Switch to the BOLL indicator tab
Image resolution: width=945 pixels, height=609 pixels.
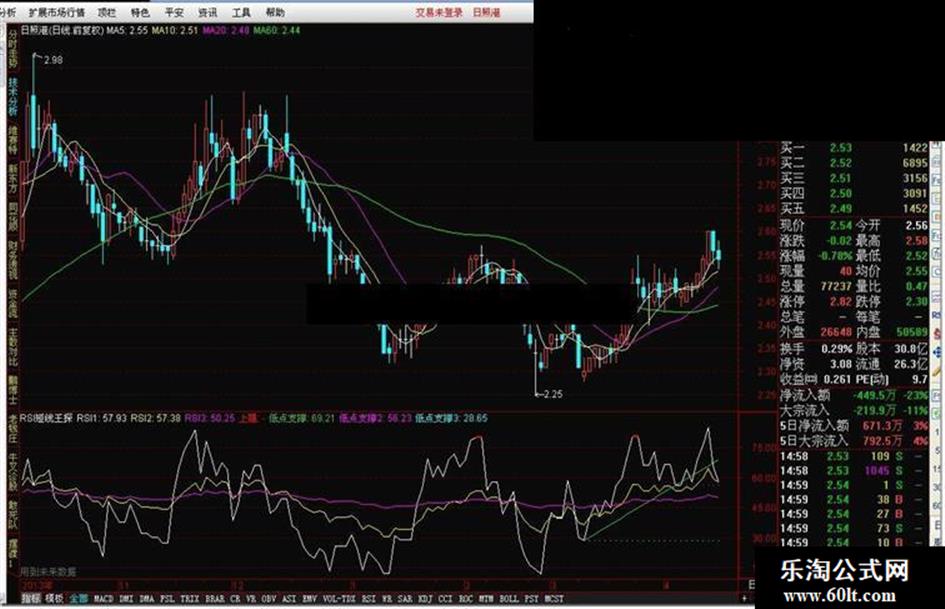pyautogui.click(x=509, y=599)
